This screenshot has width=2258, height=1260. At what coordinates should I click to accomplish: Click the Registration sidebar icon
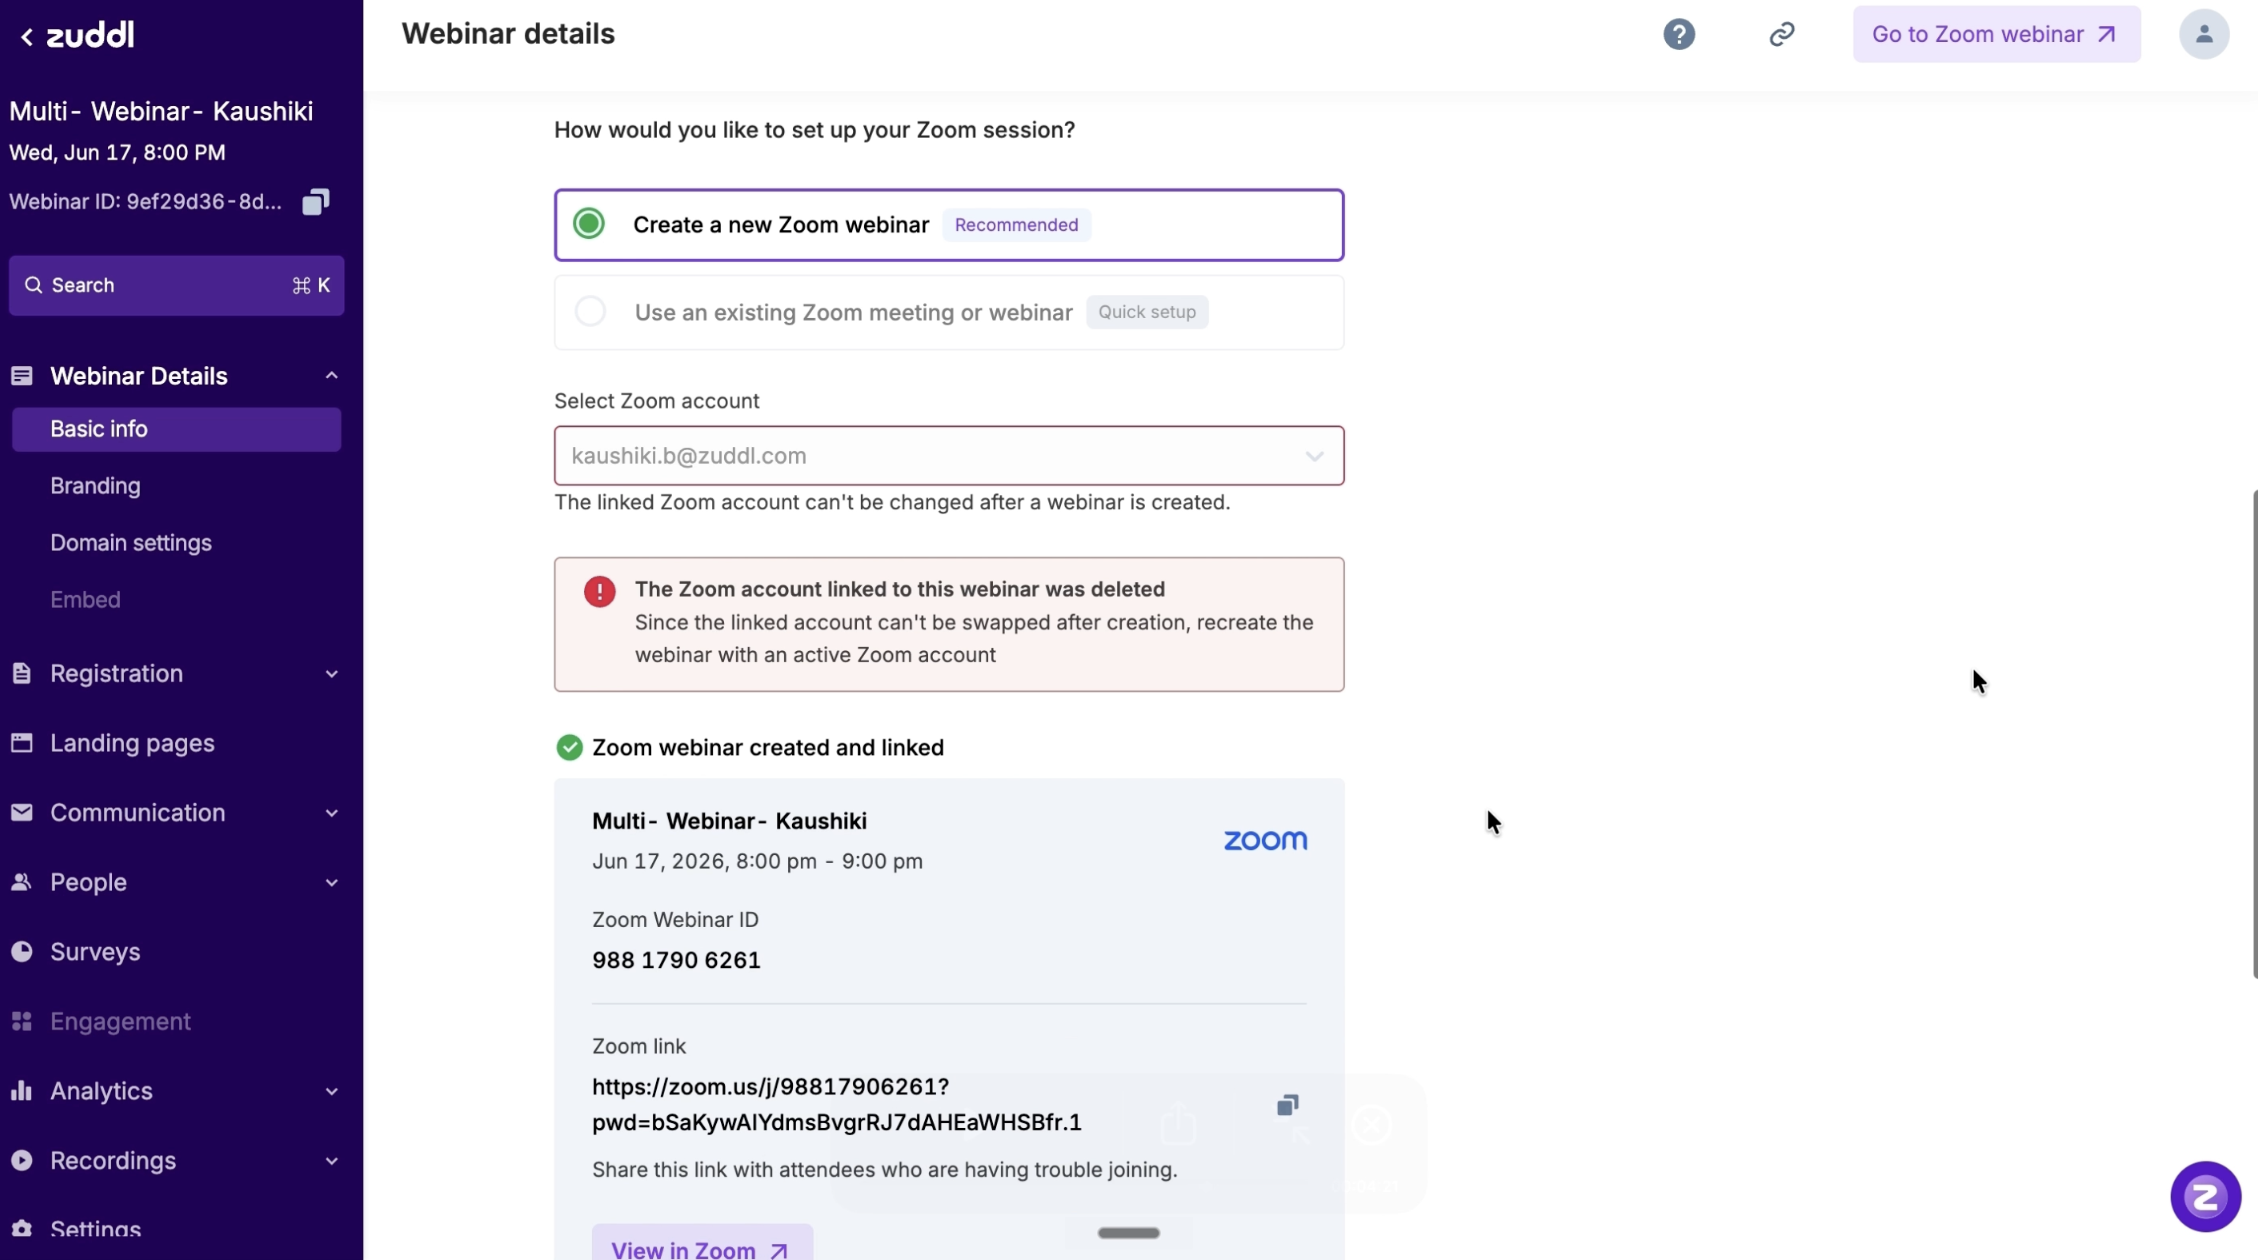22,673
